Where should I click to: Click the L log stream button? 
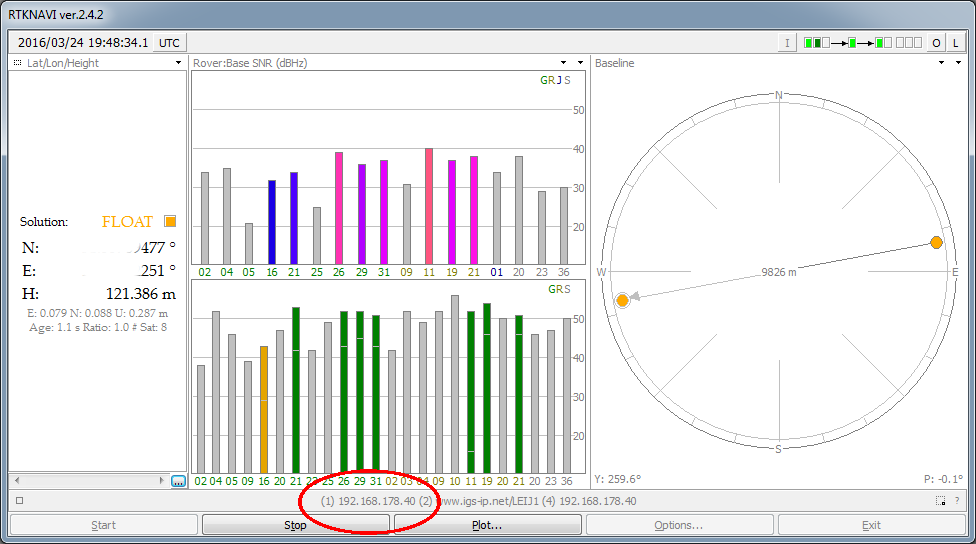click(956, 43)
